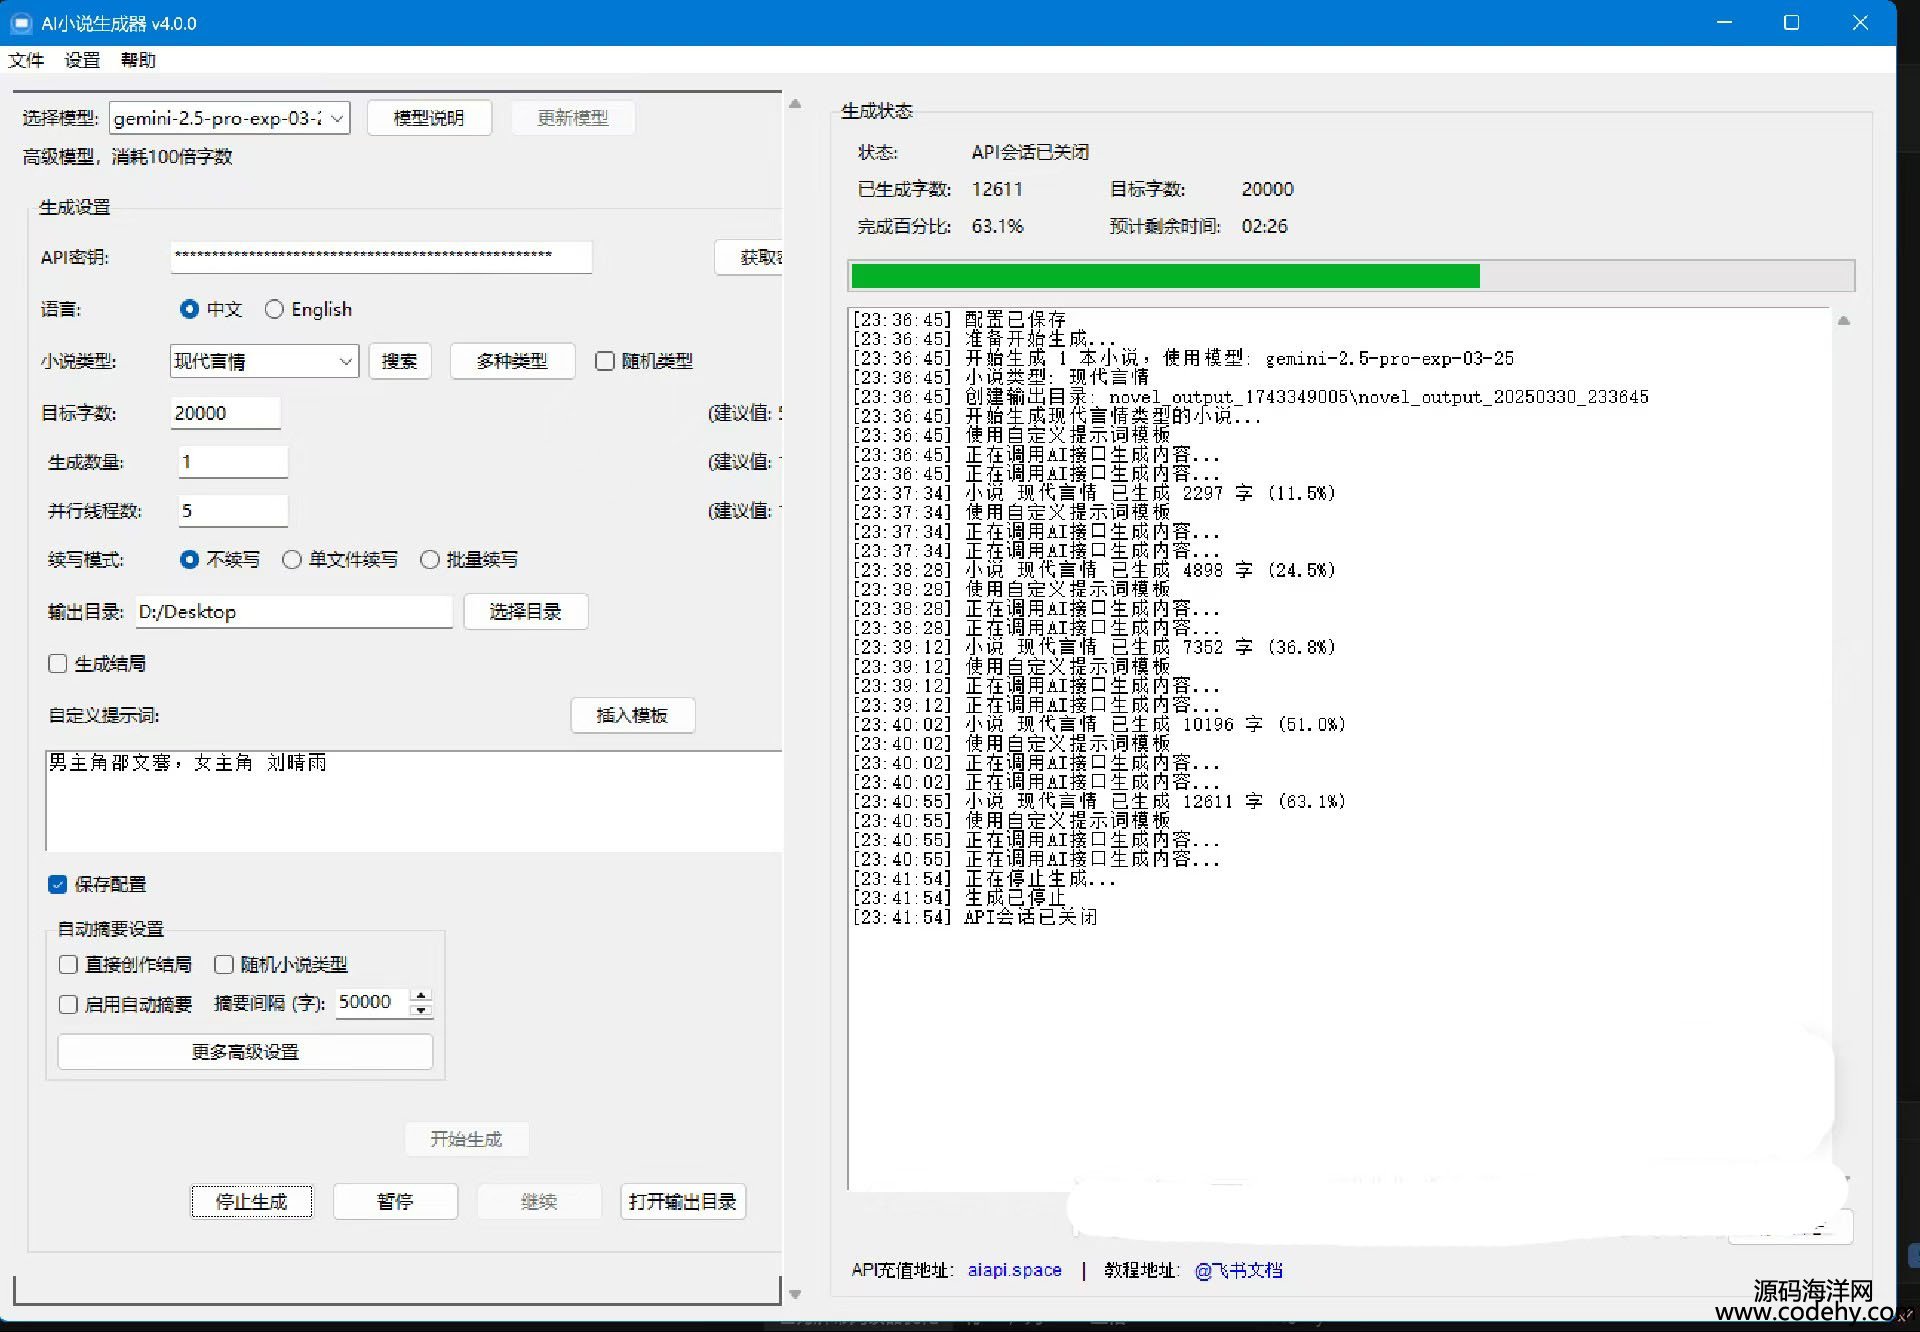This screenshot has height=1332, width=1920.
Task: Click inside the 自定义提示词 text area
Action: coord(414,801)
